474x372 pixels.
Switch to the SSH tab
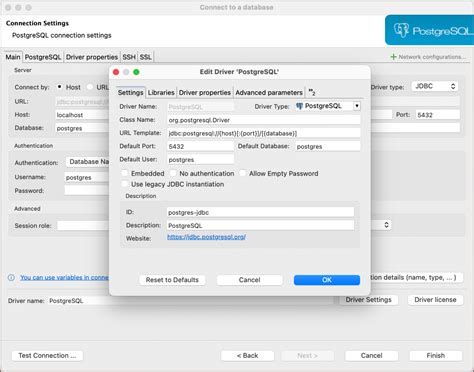[129, 57]
